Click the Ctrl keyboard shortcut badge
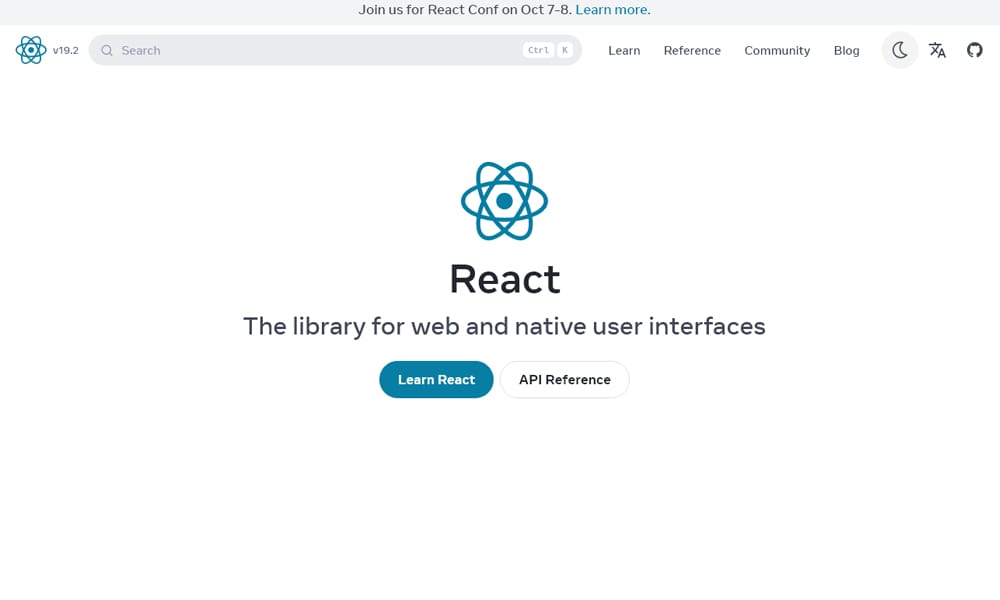 (x=538, y=49)
